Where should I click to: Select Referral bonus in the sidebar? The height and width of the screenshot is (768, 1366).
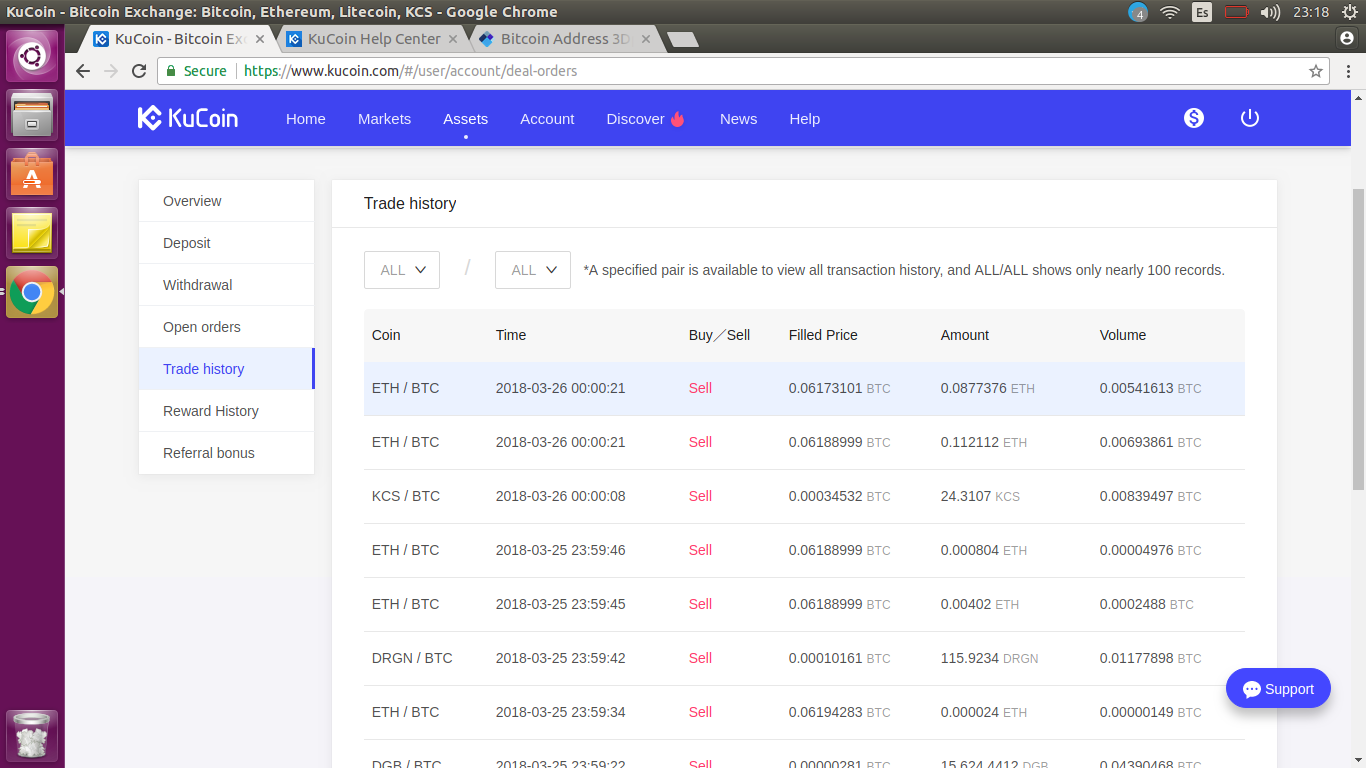click(x=227, y=453)
